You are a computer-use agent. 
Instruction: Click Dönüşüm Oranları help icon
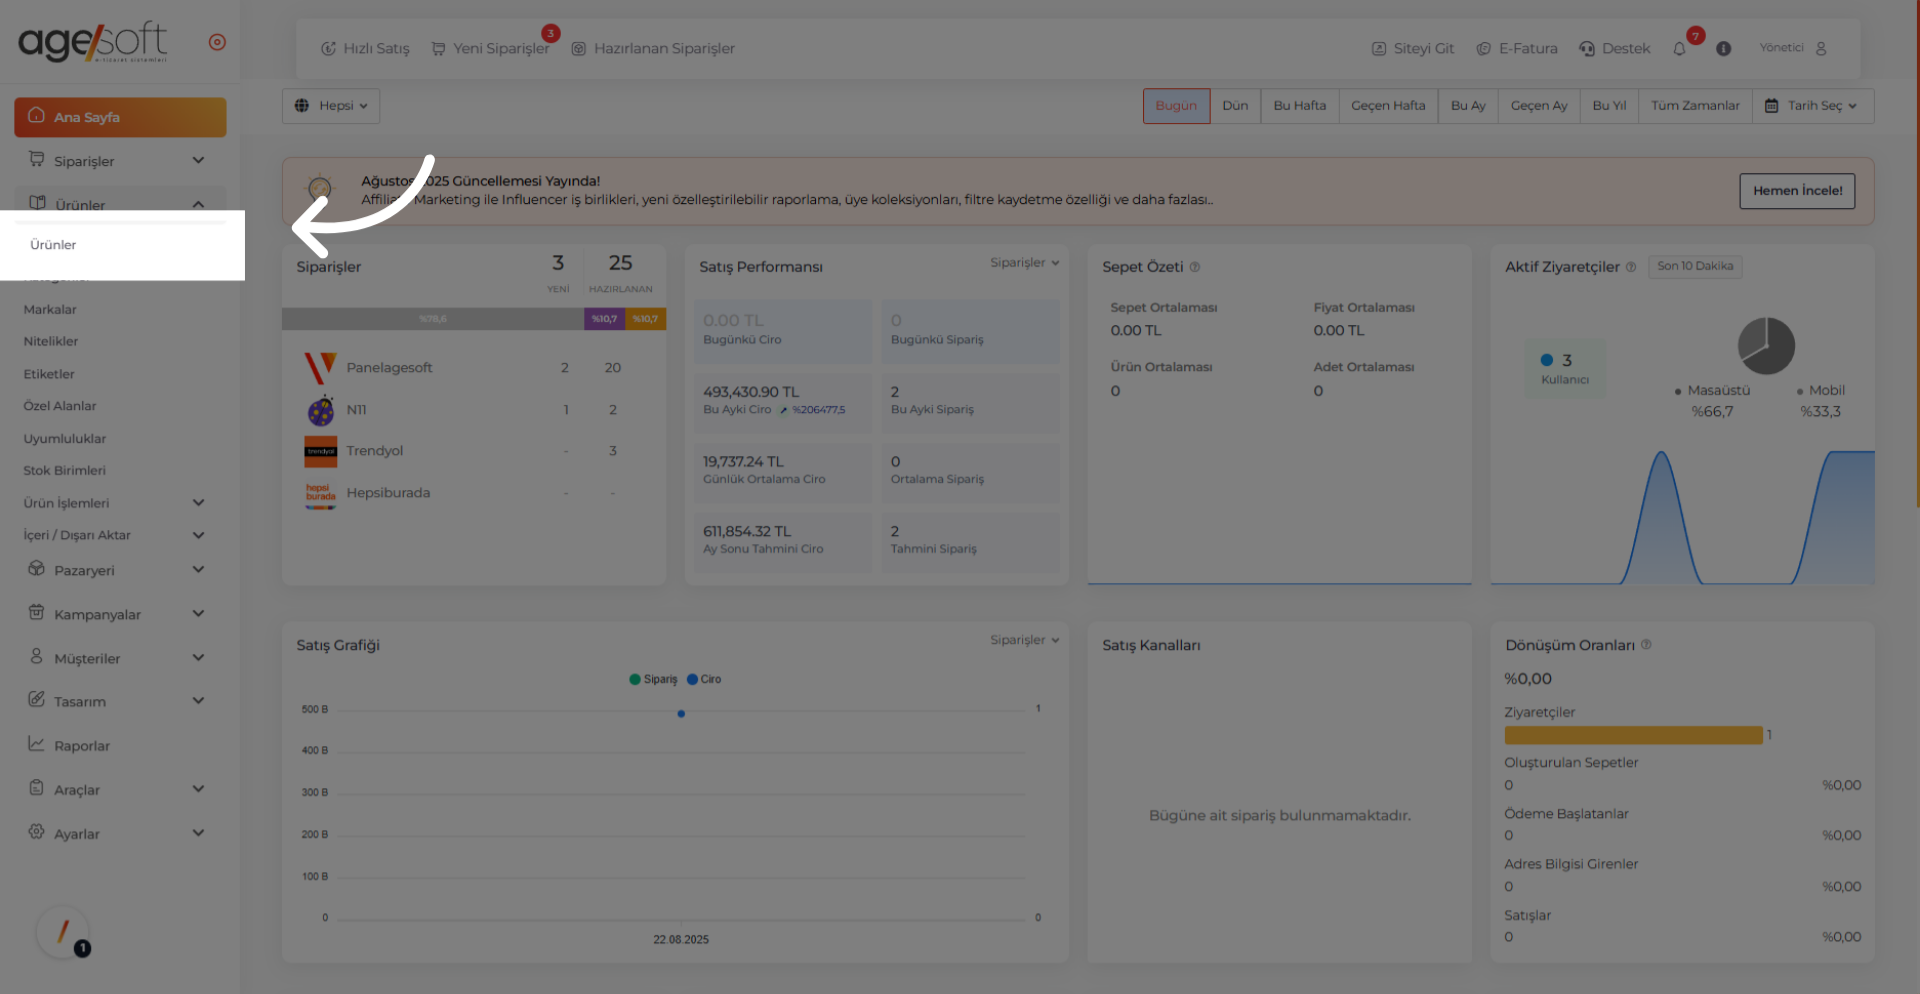coord(1646,645)
